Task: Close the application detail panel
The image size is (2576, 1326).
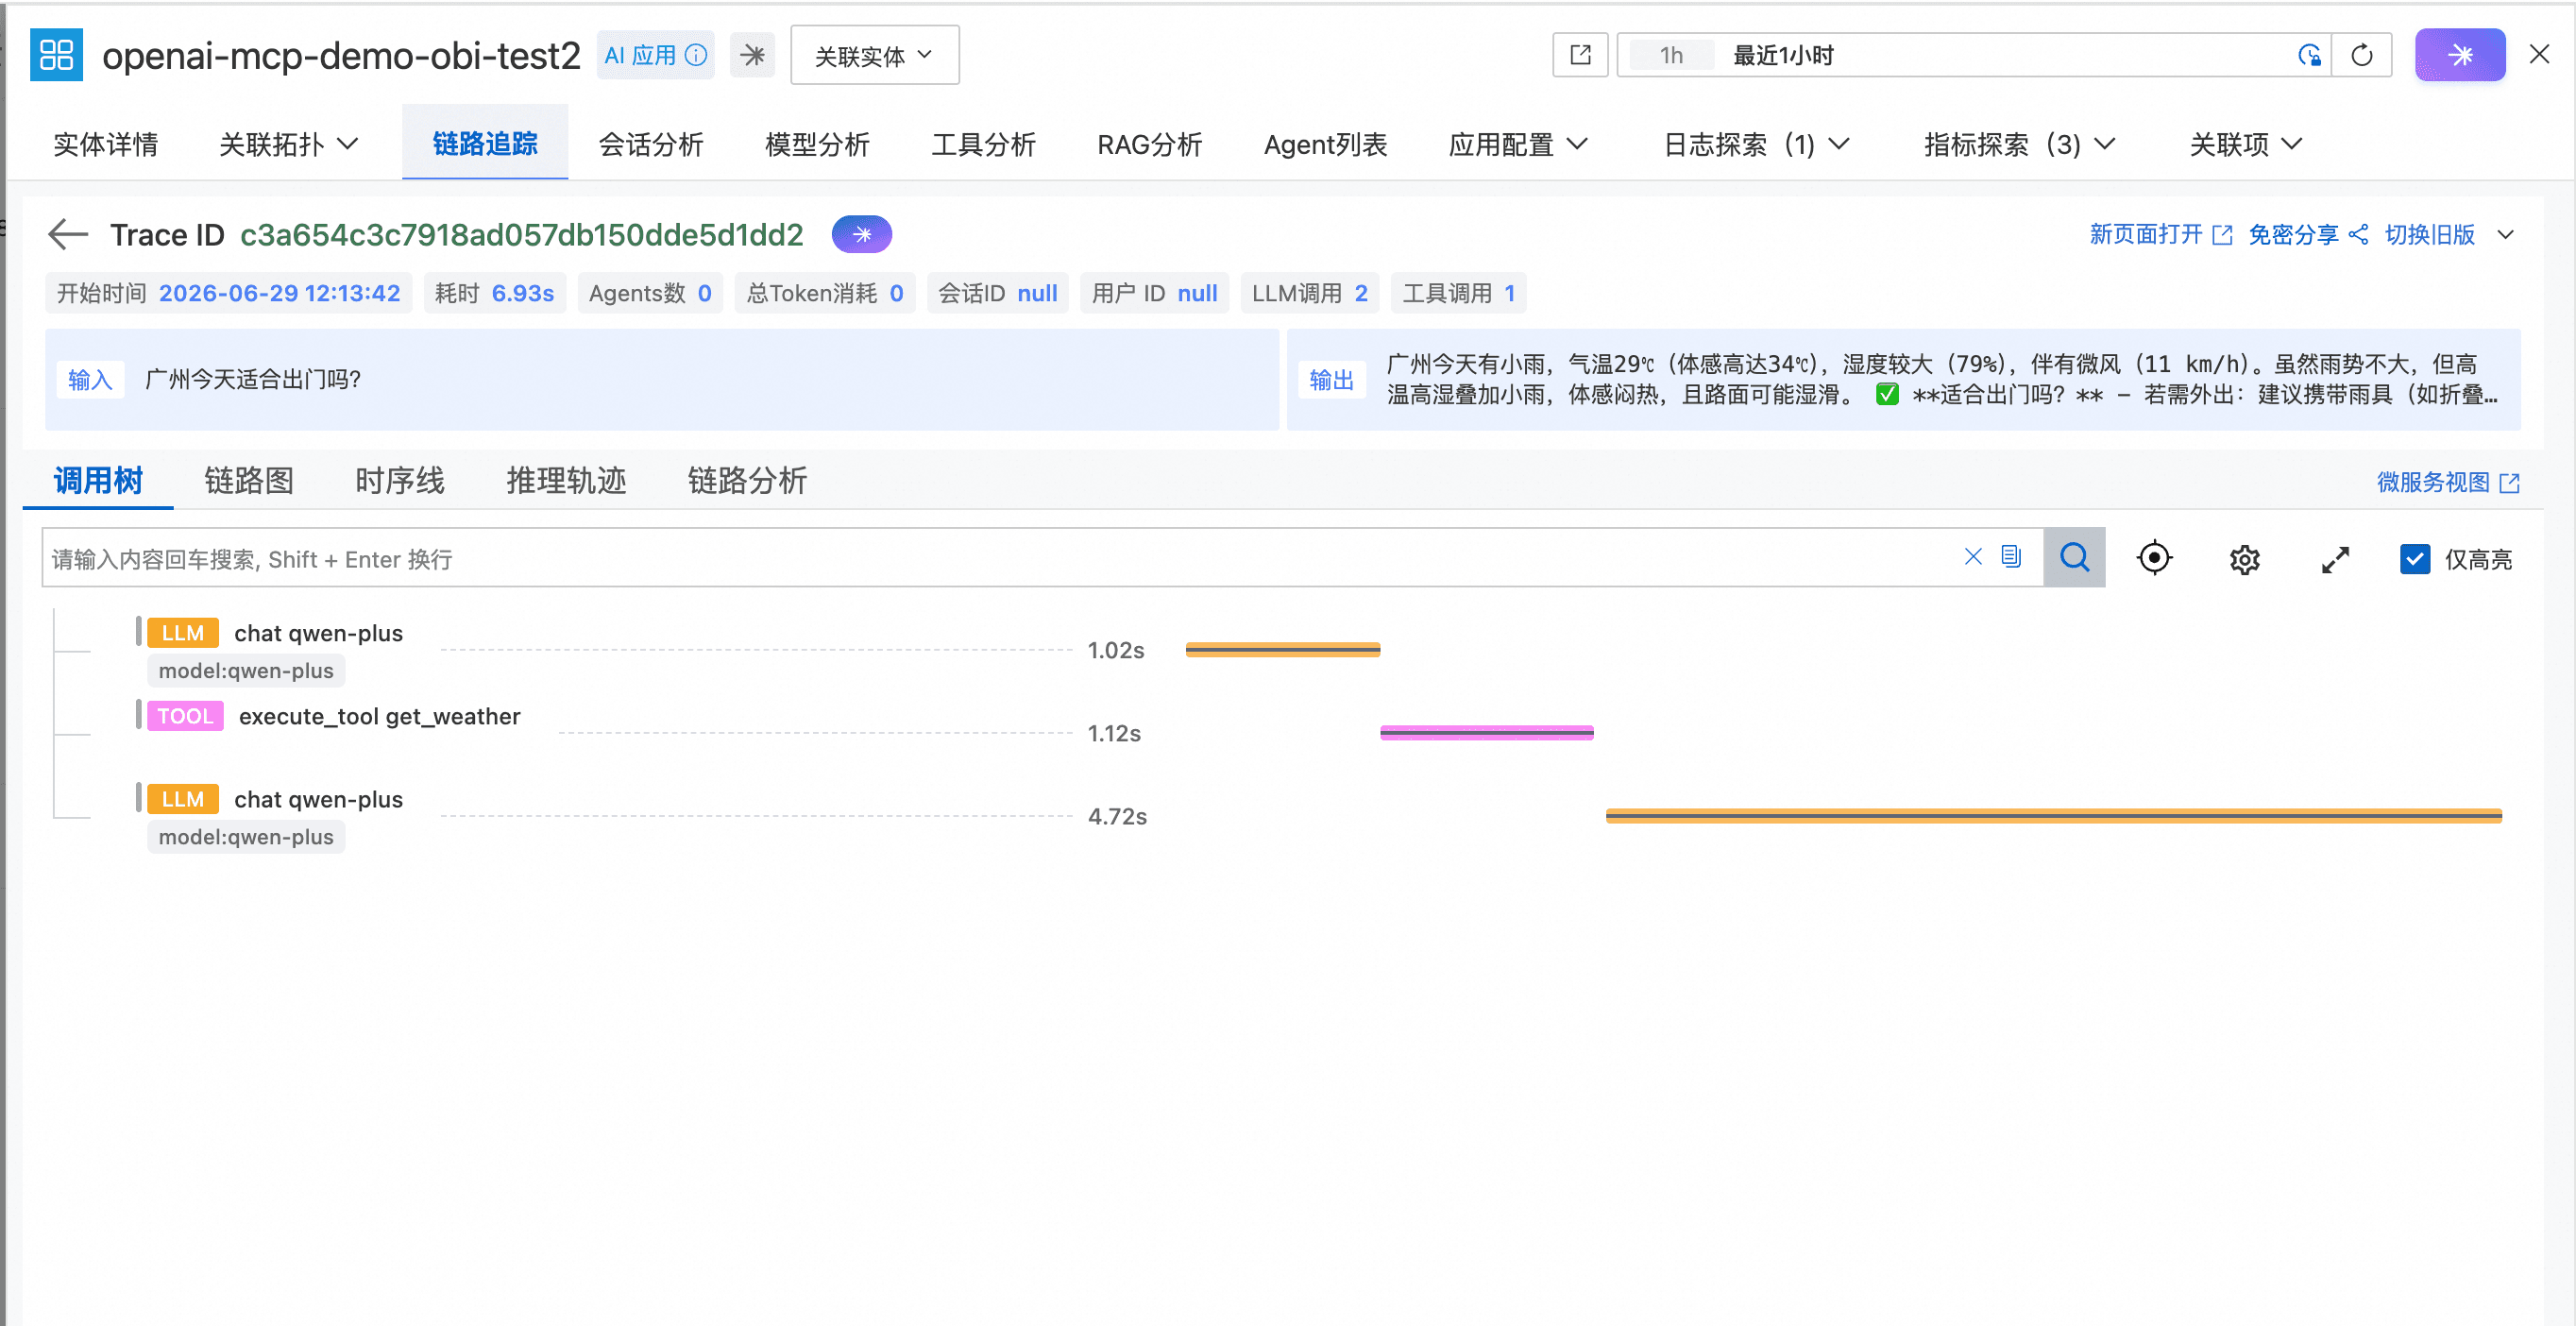Action: click(x=2539, y=55)
